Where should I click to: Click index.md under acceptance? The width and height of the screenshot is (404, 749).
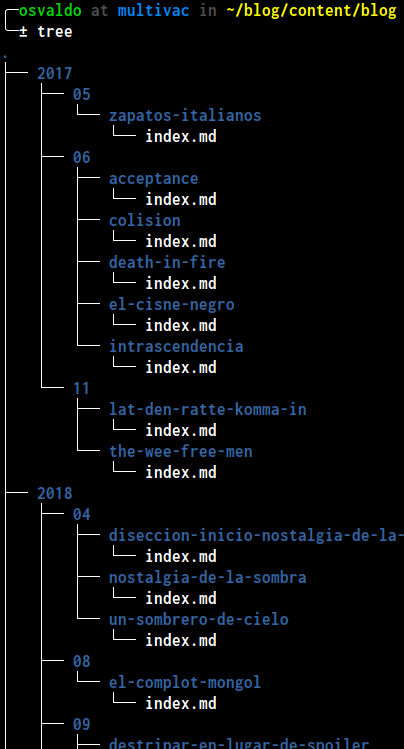pyautogui.click(x=181, y=200)
